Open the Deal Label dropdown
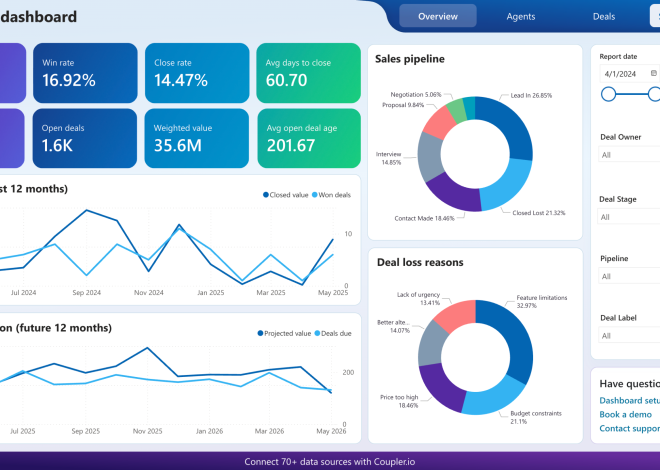 (x=629, y=336)
